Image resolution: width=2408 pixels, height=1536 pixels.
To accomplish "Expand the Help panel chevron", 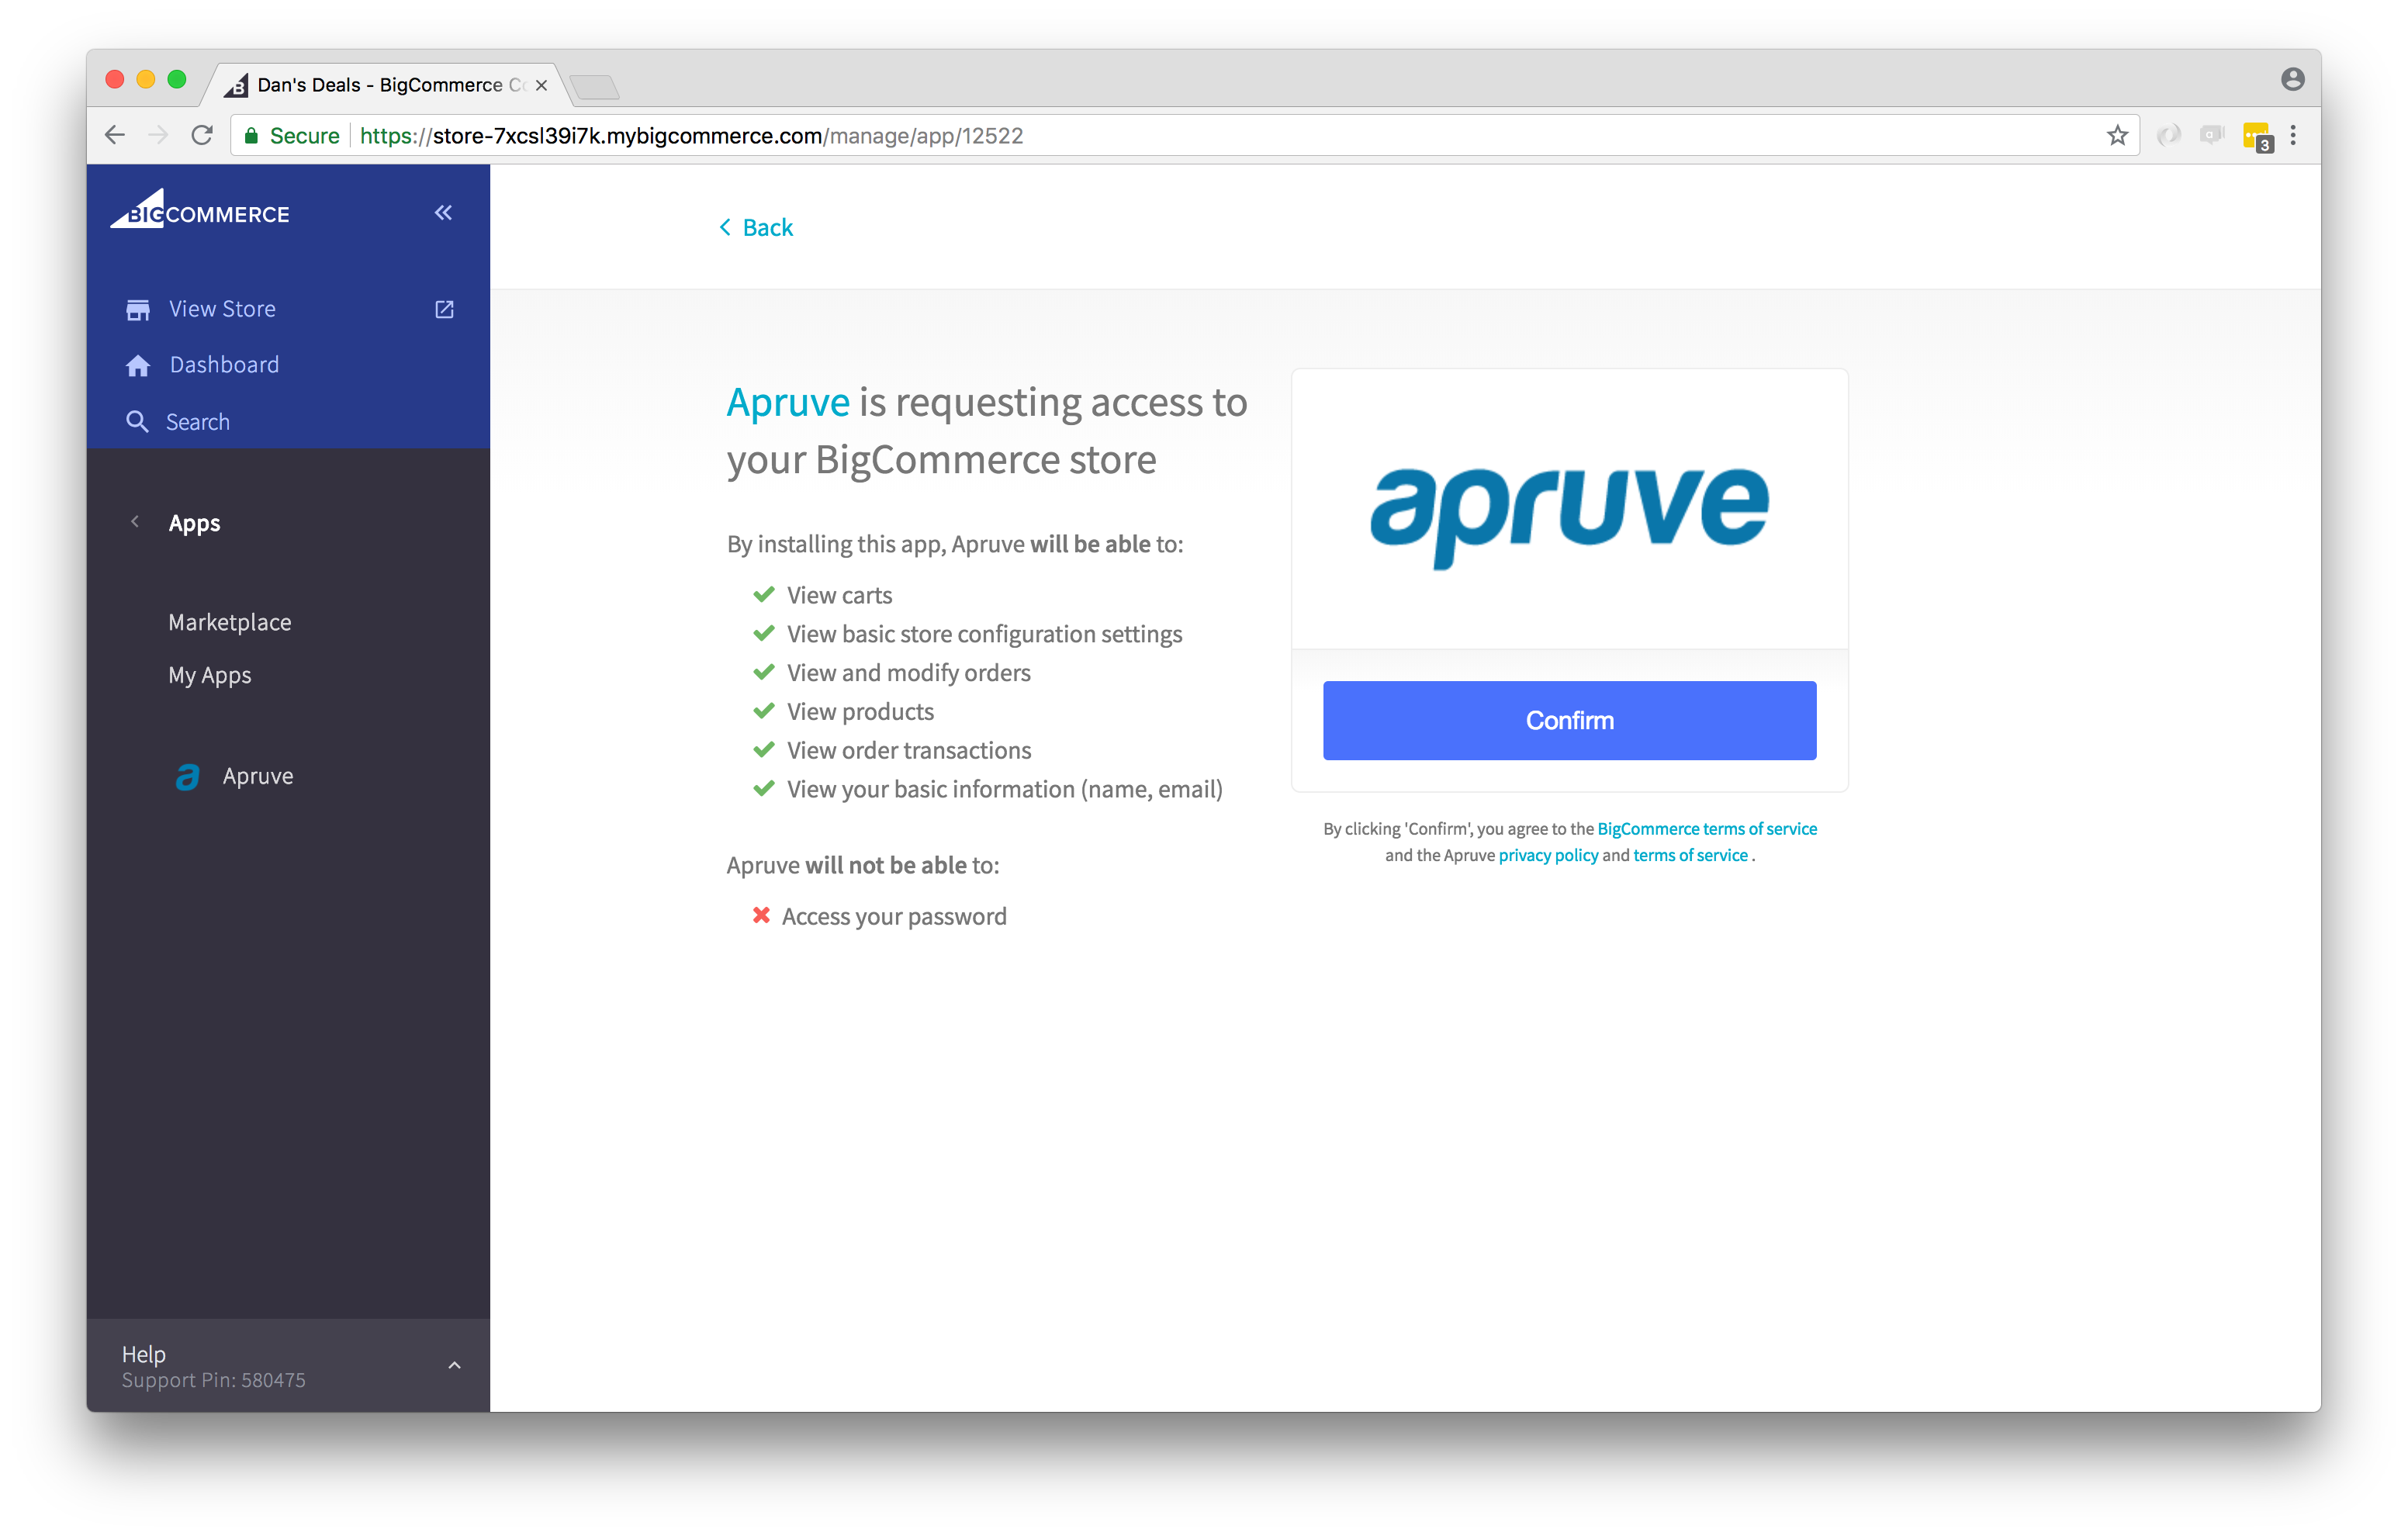I will click(x=454, y=1366).
